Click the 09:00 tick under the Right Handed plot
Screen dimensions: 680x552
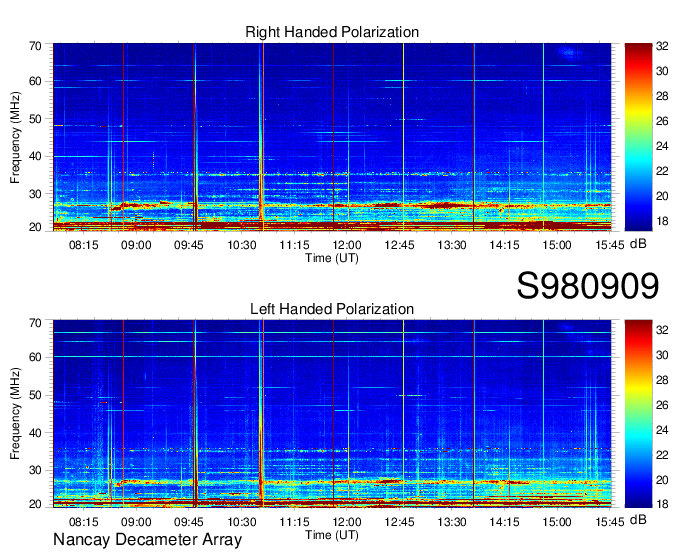(x=136, y=245)
